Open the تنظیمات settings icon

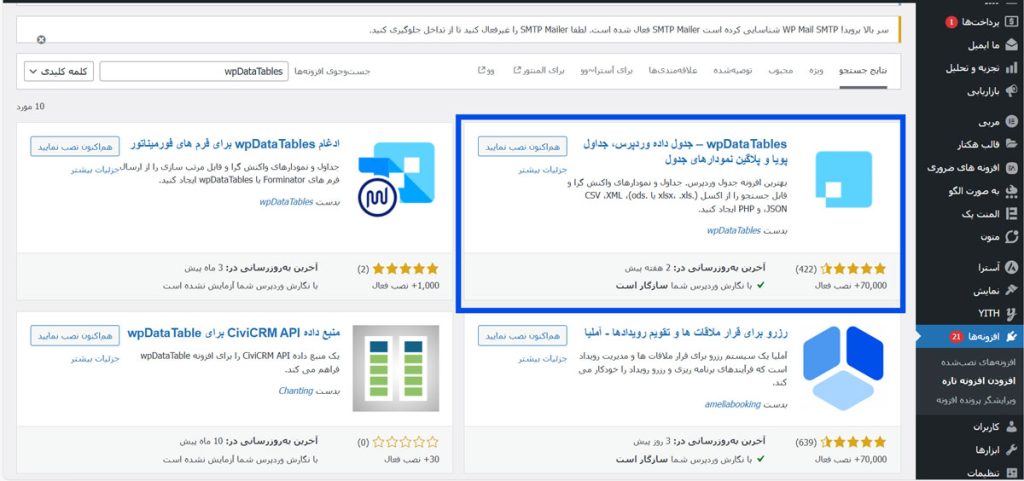click(x=1011, y=473)
